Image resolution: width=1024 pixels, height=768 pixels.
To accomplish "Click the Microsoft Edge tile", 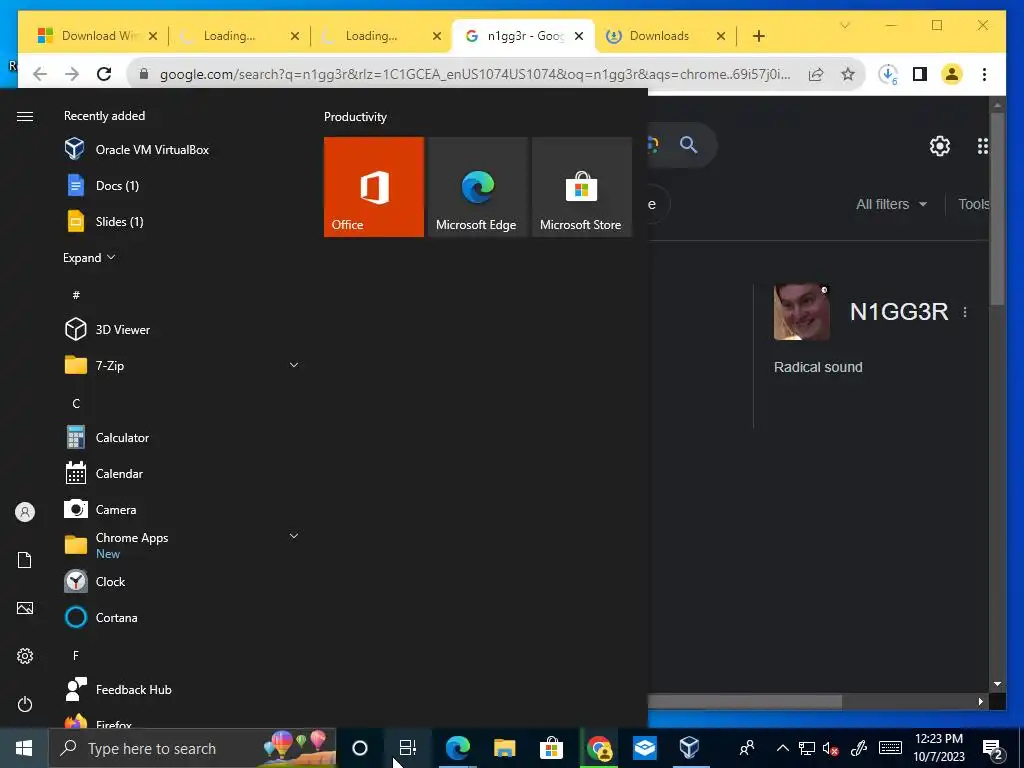I will (x=478, y=187).
